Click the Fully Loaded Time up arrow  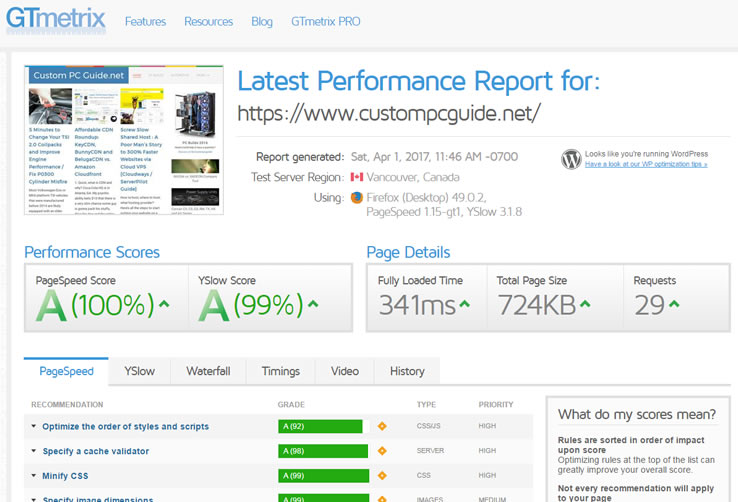click(465, 304)
